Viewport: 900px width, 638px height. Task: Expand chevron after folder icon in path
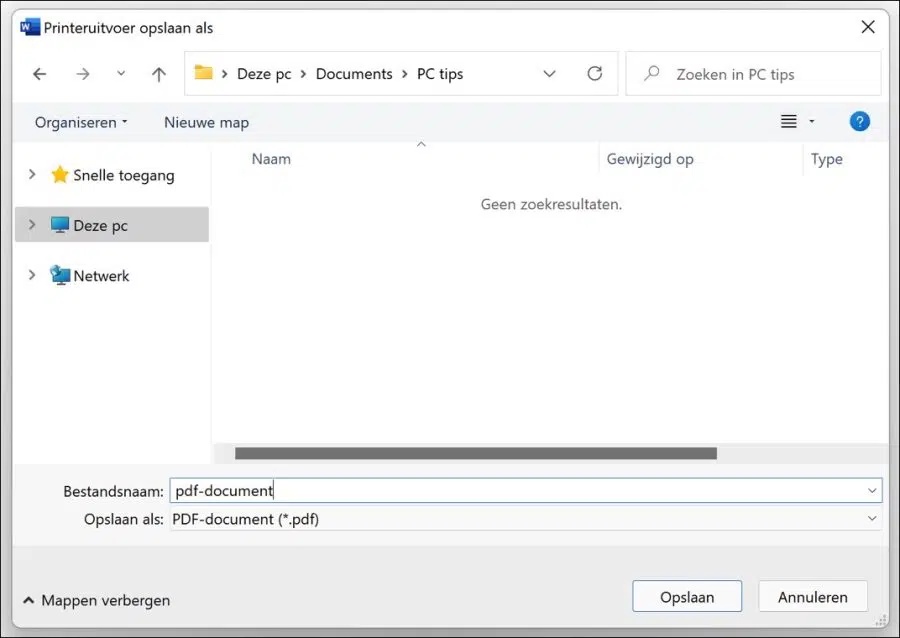(224, 74)
